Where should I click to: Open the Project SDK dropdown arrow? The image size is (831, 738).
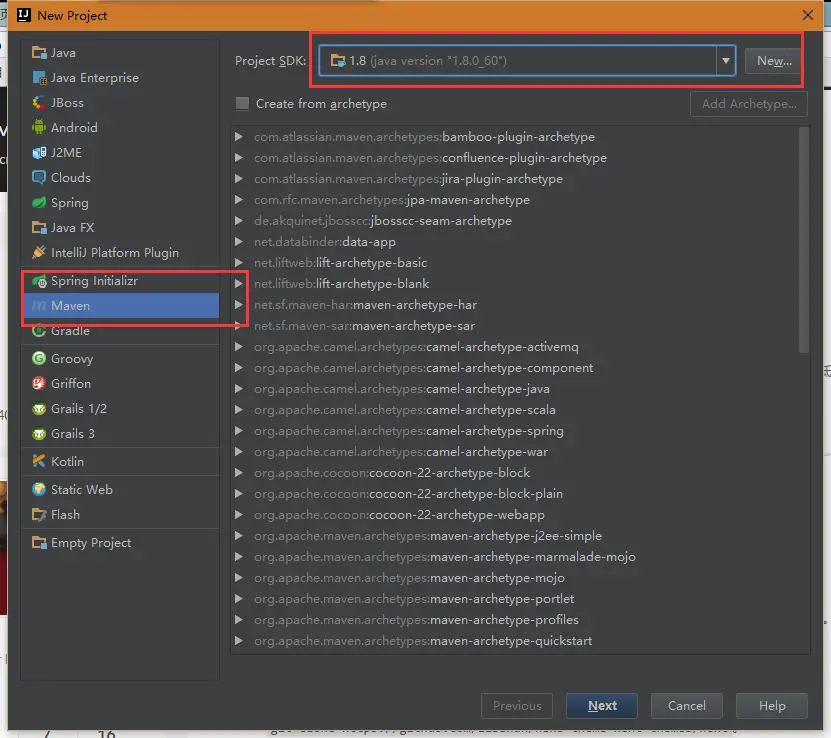click(x=726, y=61)
